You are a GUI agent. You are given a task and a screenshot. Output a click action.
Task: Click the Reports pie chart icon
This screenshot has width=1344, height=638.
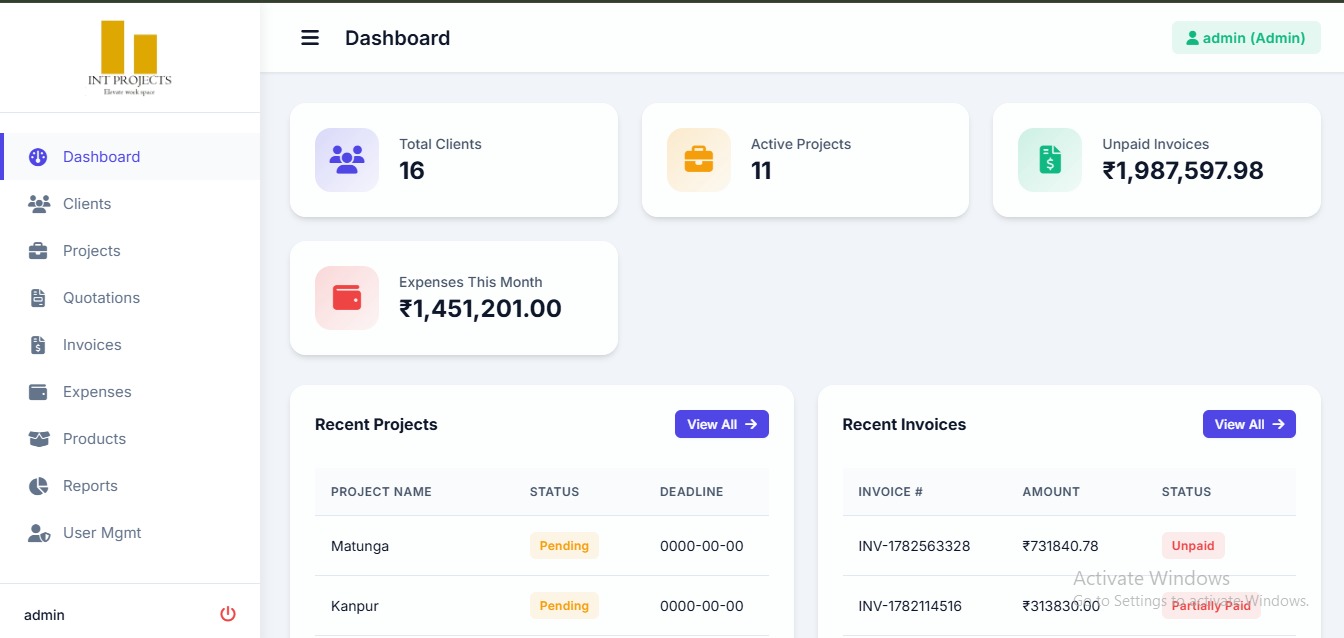pos(38,486)
